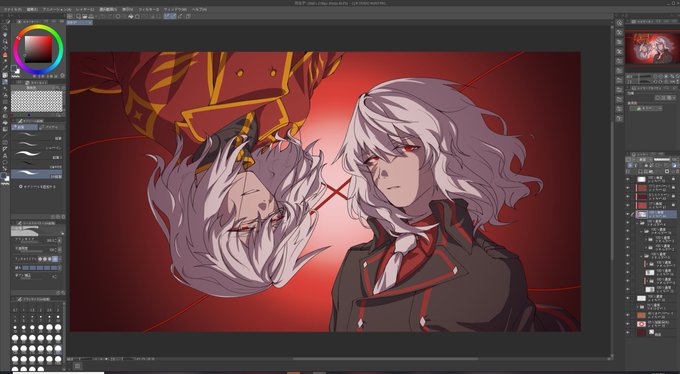Select the first brush stroke preset in the sub tool list
Screen dimensions: 680x374
tap(37, 136)
